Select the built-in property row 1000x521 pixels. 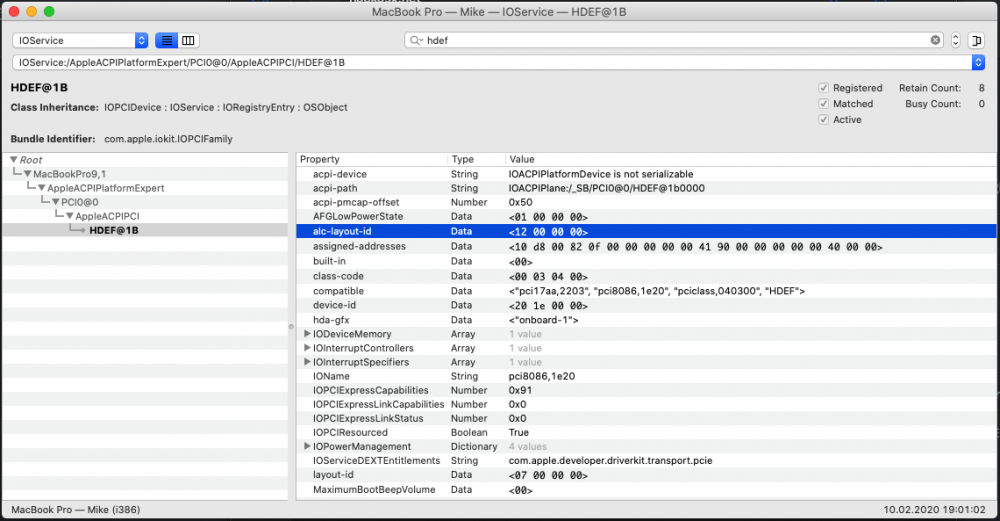[x=646, y=261]
